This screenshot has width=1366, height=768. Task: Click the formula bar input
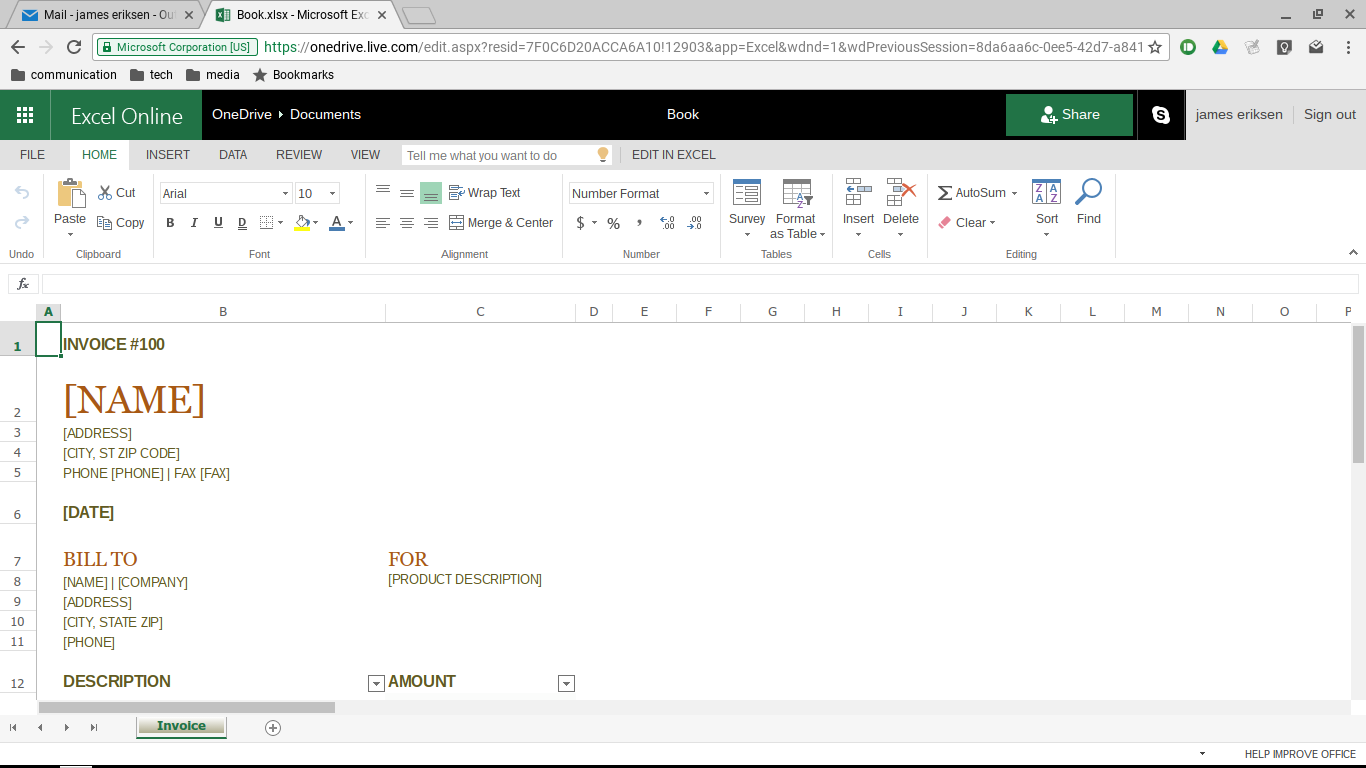[700, 284]
